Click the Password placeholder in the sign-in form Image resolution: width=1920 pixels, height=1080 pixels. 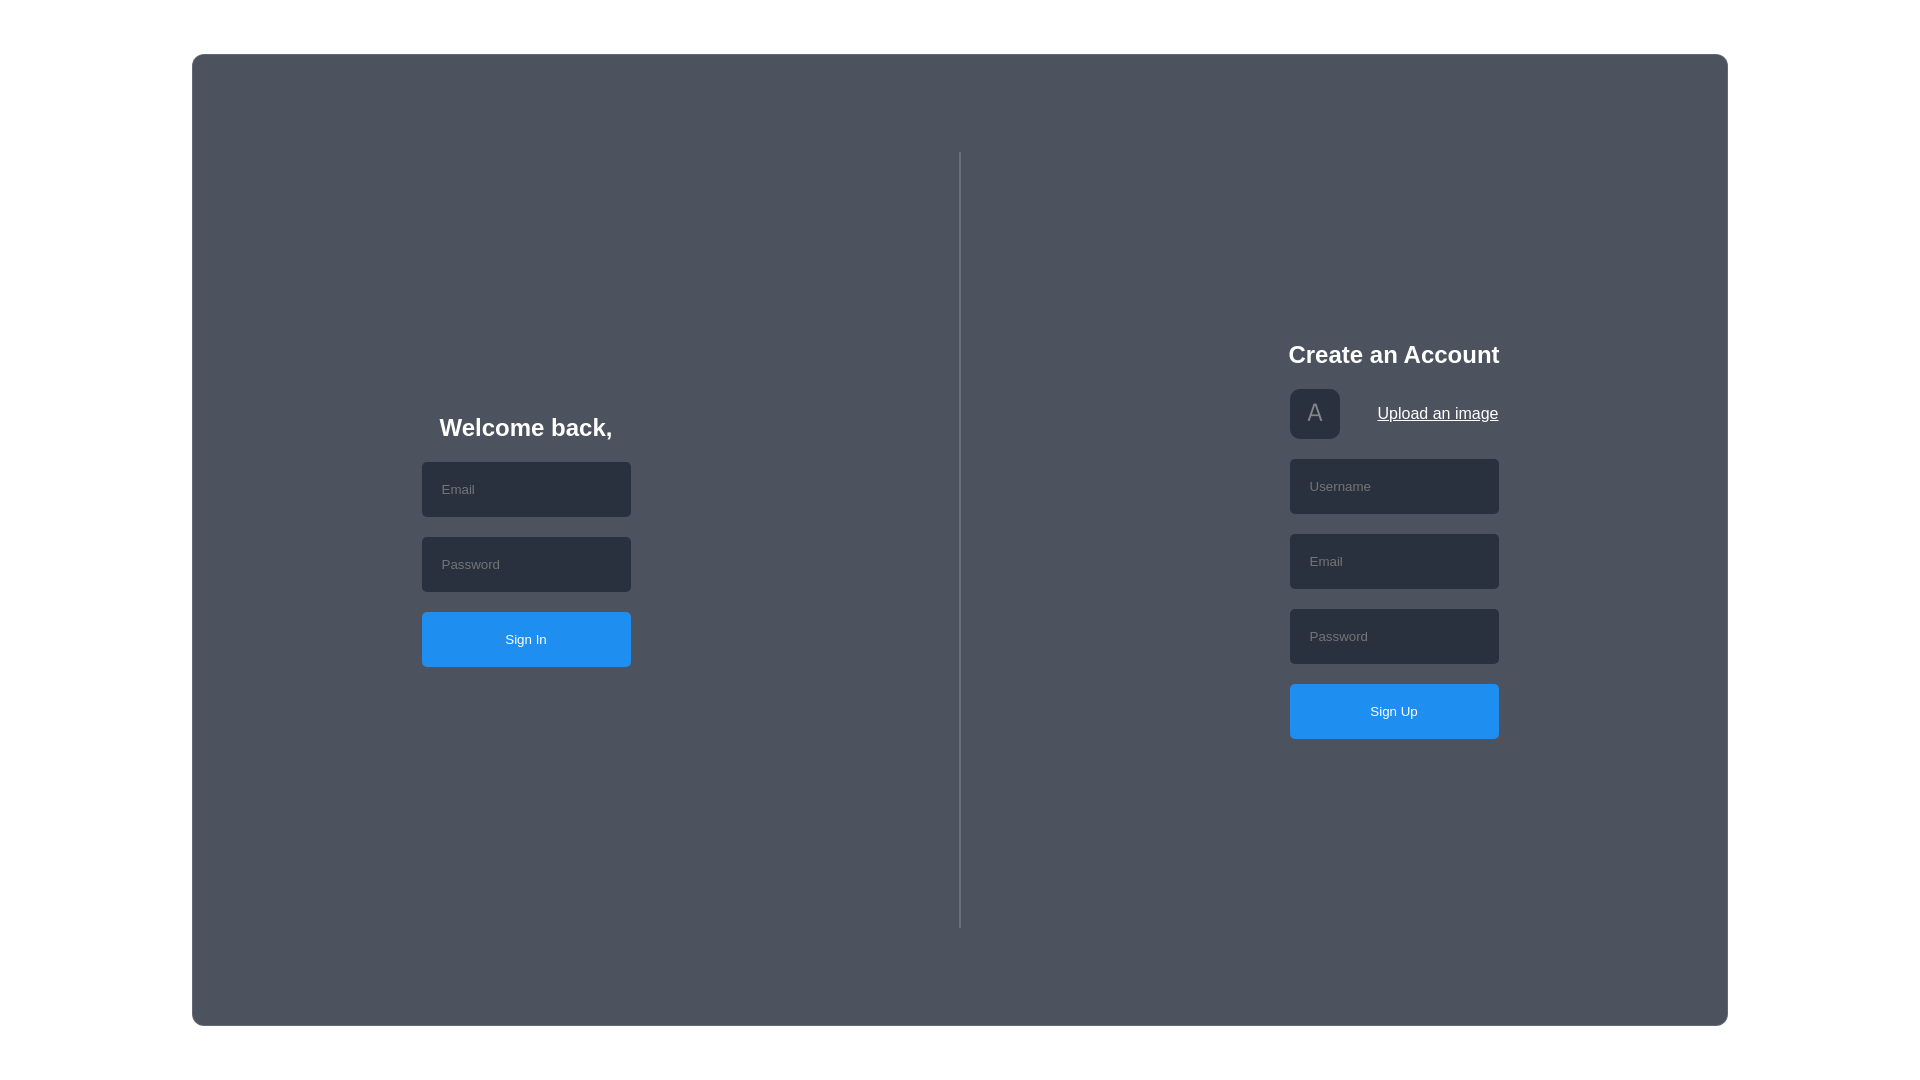pos(470,564)
